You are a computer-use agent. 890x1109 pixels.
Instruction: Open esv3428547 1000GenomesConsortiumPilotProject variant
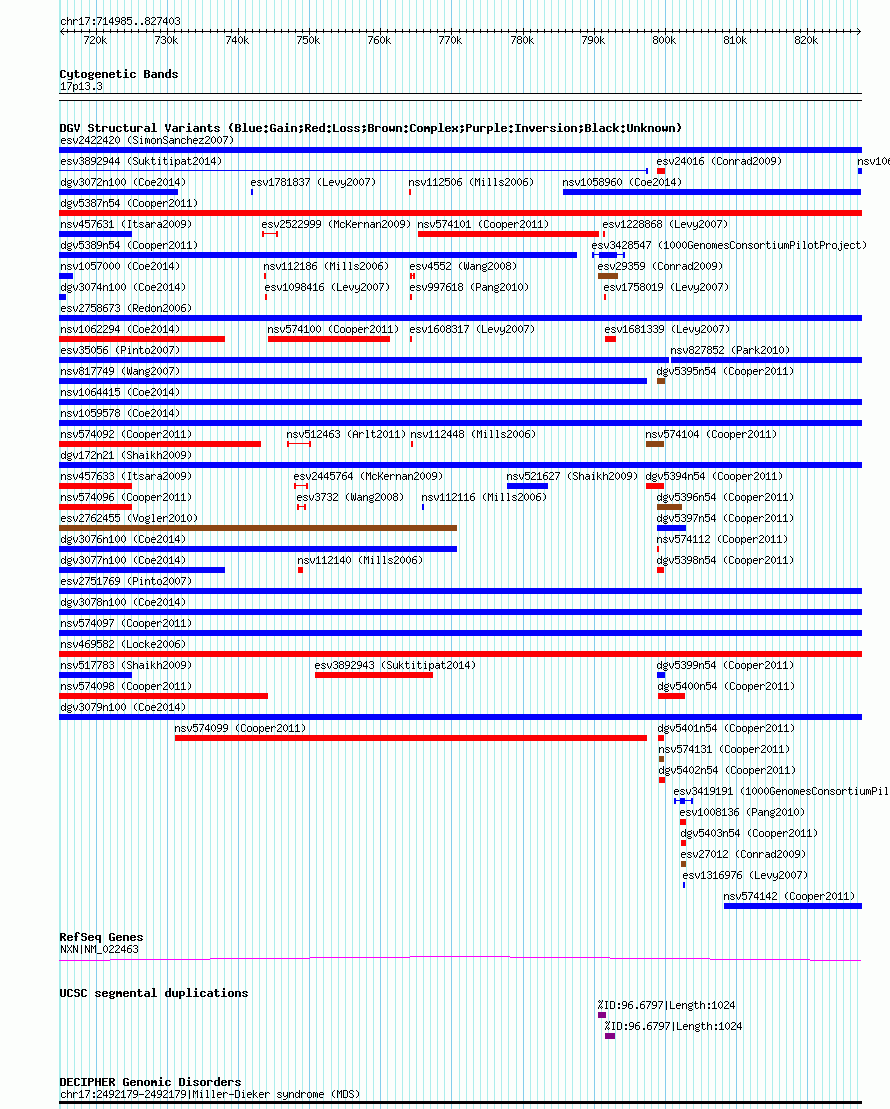pyautogui.click(x=729, y=245)
